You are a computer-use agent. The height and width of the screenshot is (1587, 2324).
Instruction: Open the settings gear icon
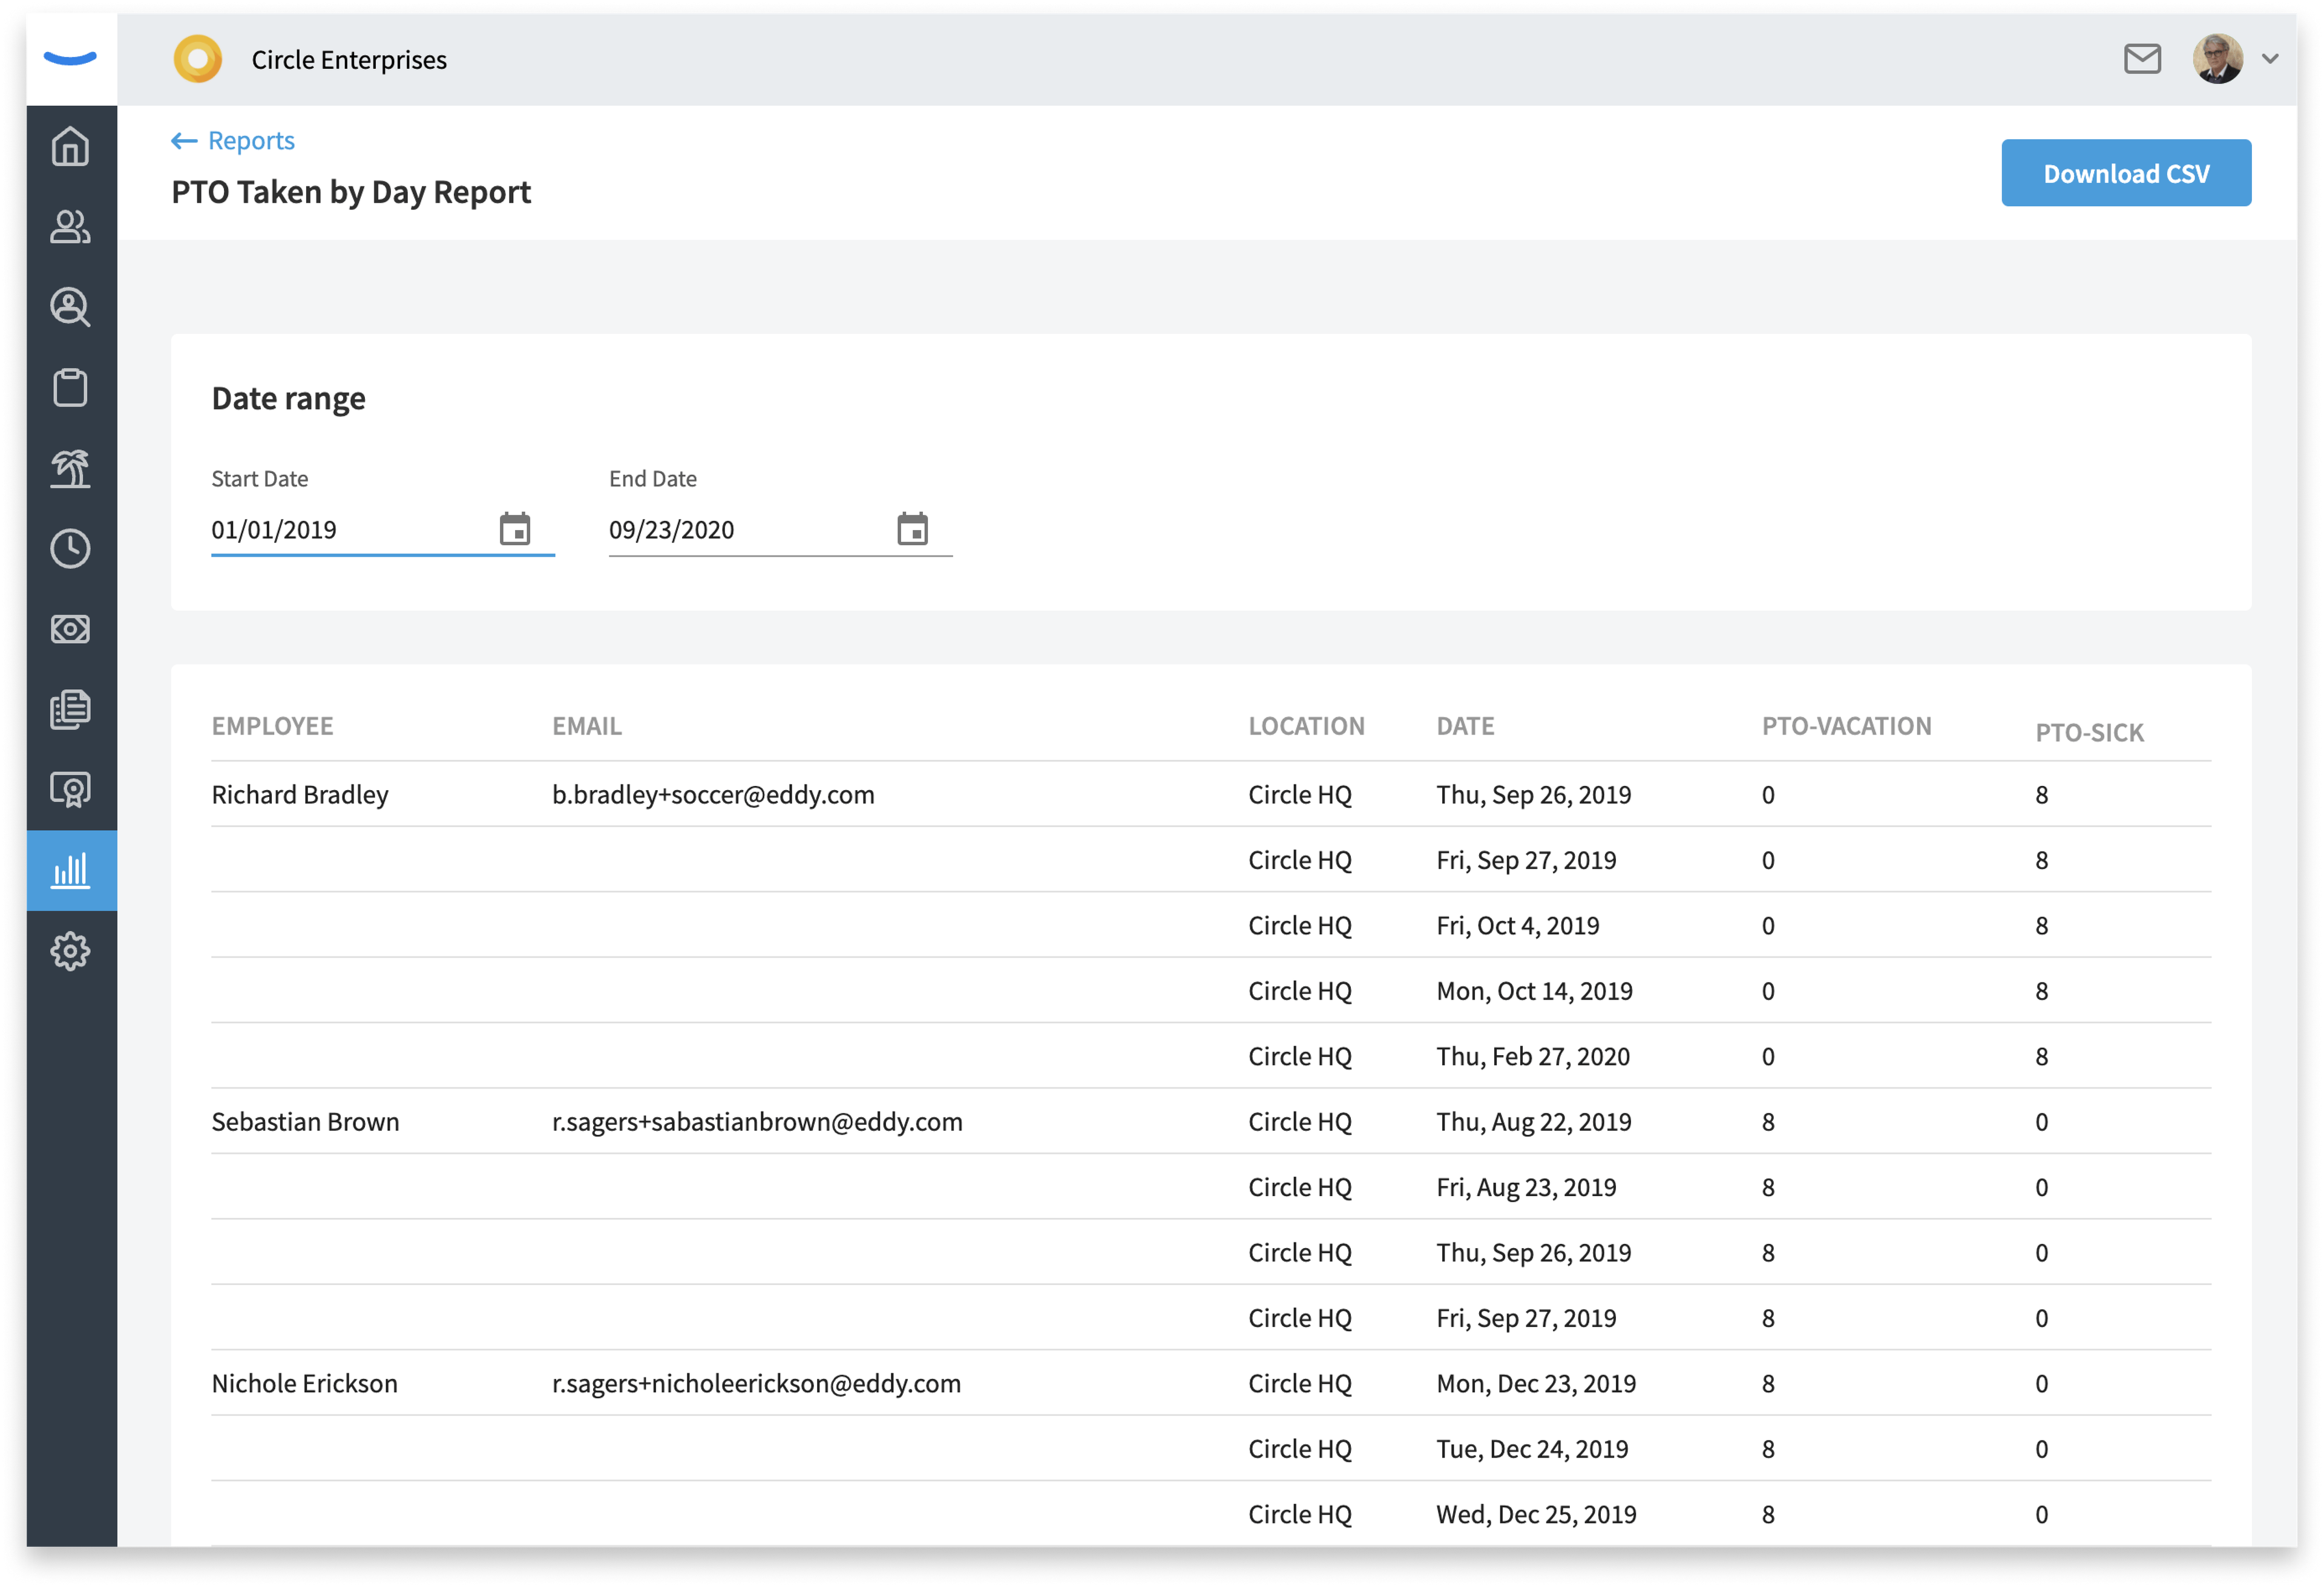pyautogui.click(x=70, y=951)
